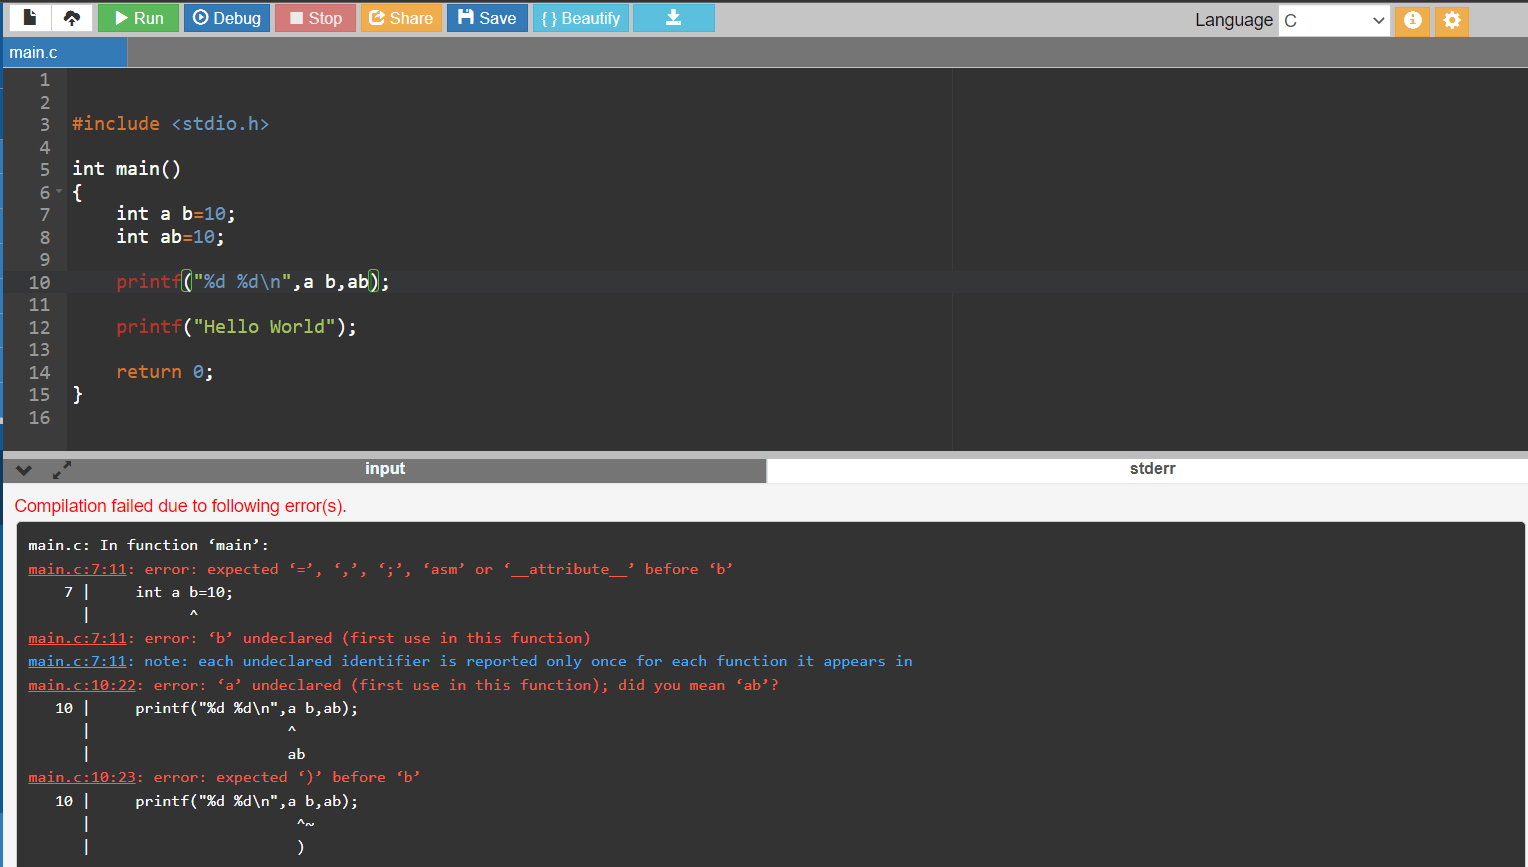Open the main.c:10:23 error link
The height and width of the screenshot is (867, 1528).
[81, 777]
